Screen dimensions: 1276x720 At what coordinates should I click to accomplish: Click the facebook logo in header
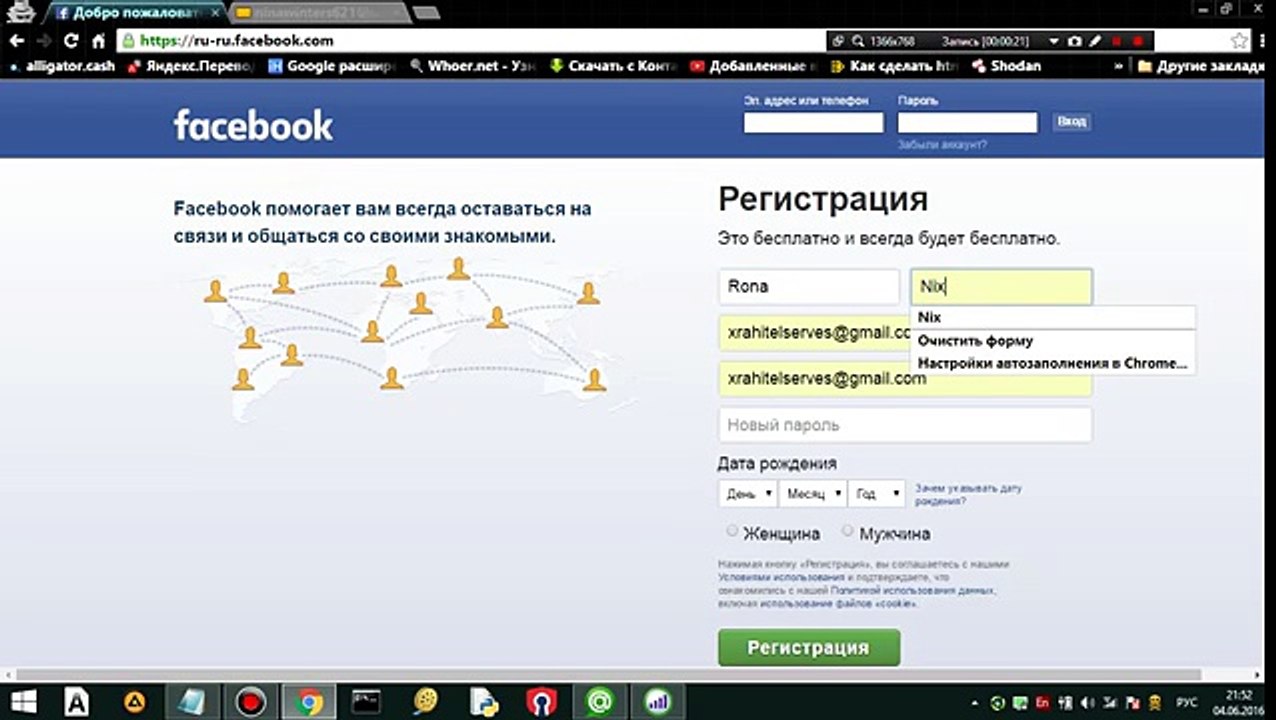(253, 125)
